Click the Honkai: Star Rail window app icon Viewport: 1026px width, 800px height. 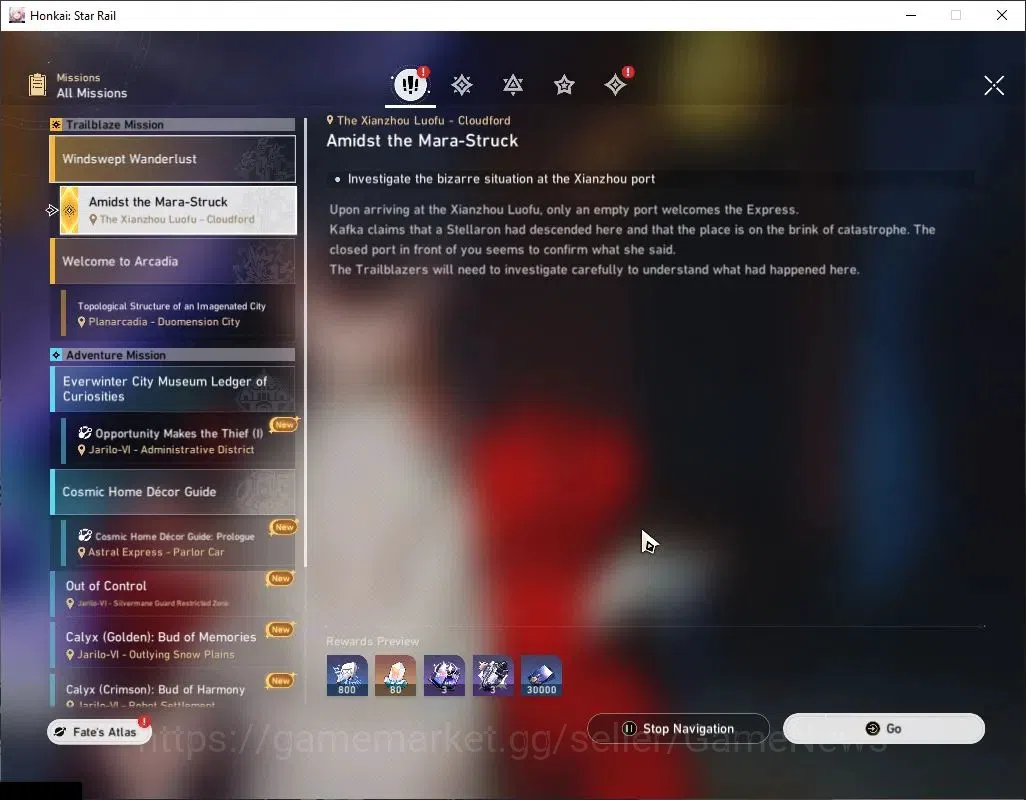pyautogui.click(x=17, y=15)
